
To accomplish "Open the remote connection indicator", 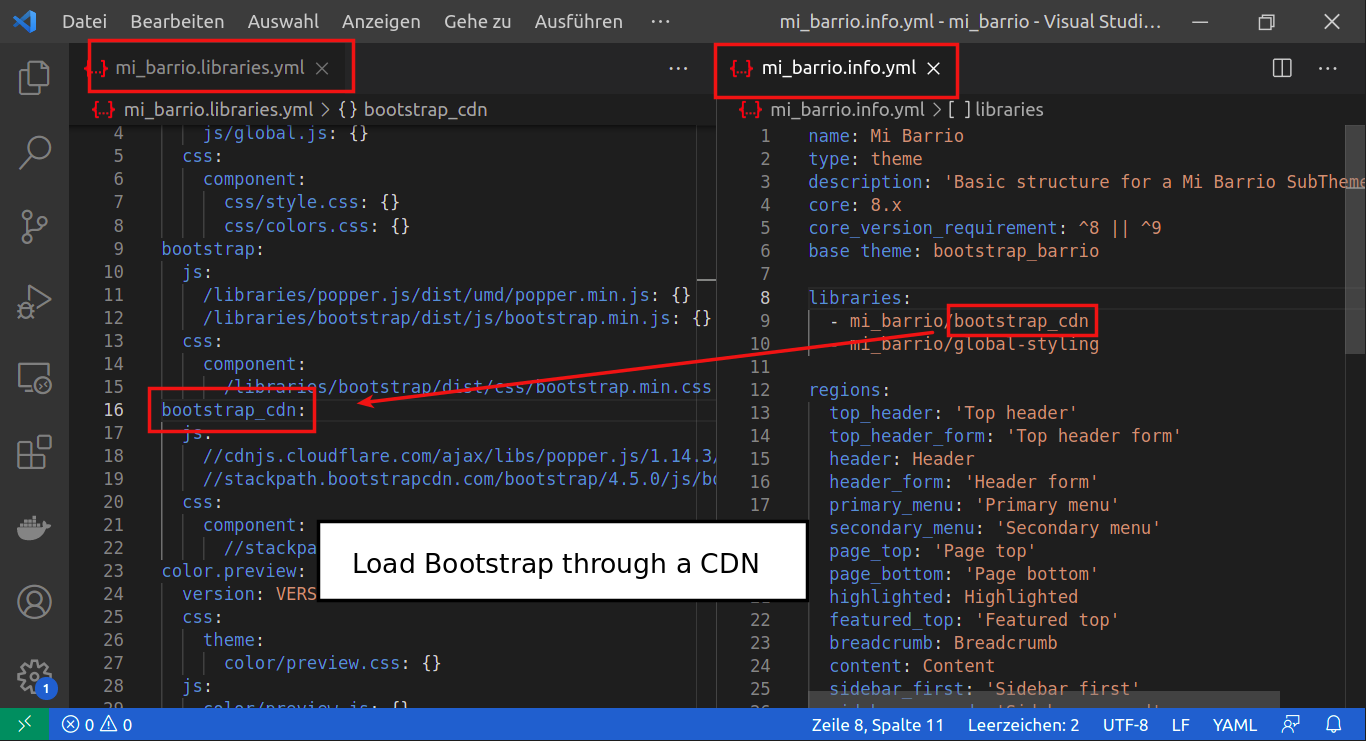I will 25,724.
